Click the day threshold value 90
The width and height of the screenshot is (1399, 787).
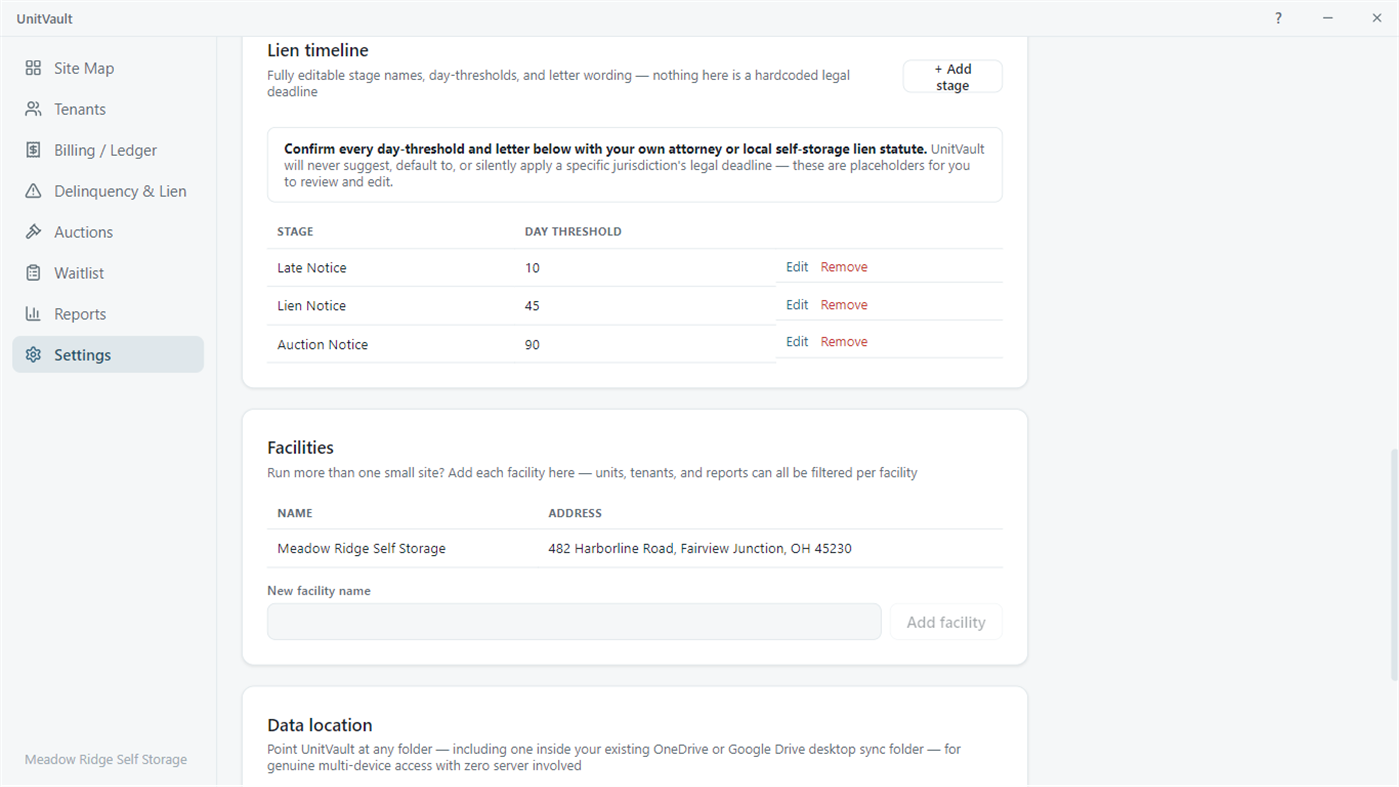click(x=532, y=345)
